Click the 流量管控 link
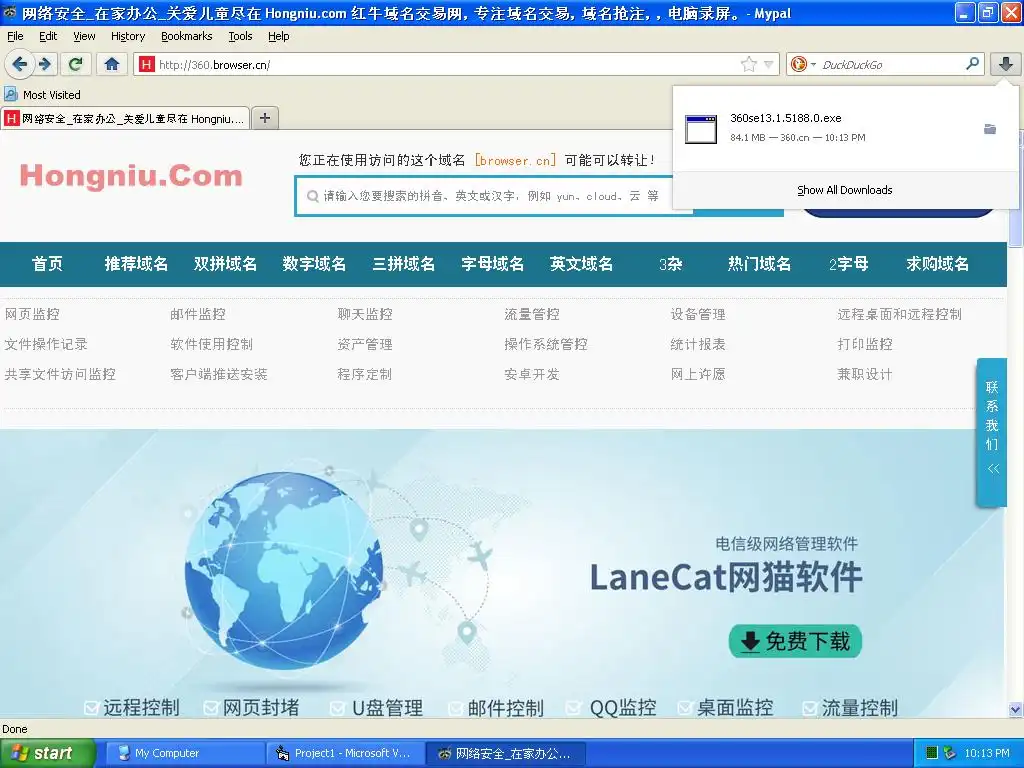1024x768 pixels. [532, 314]
